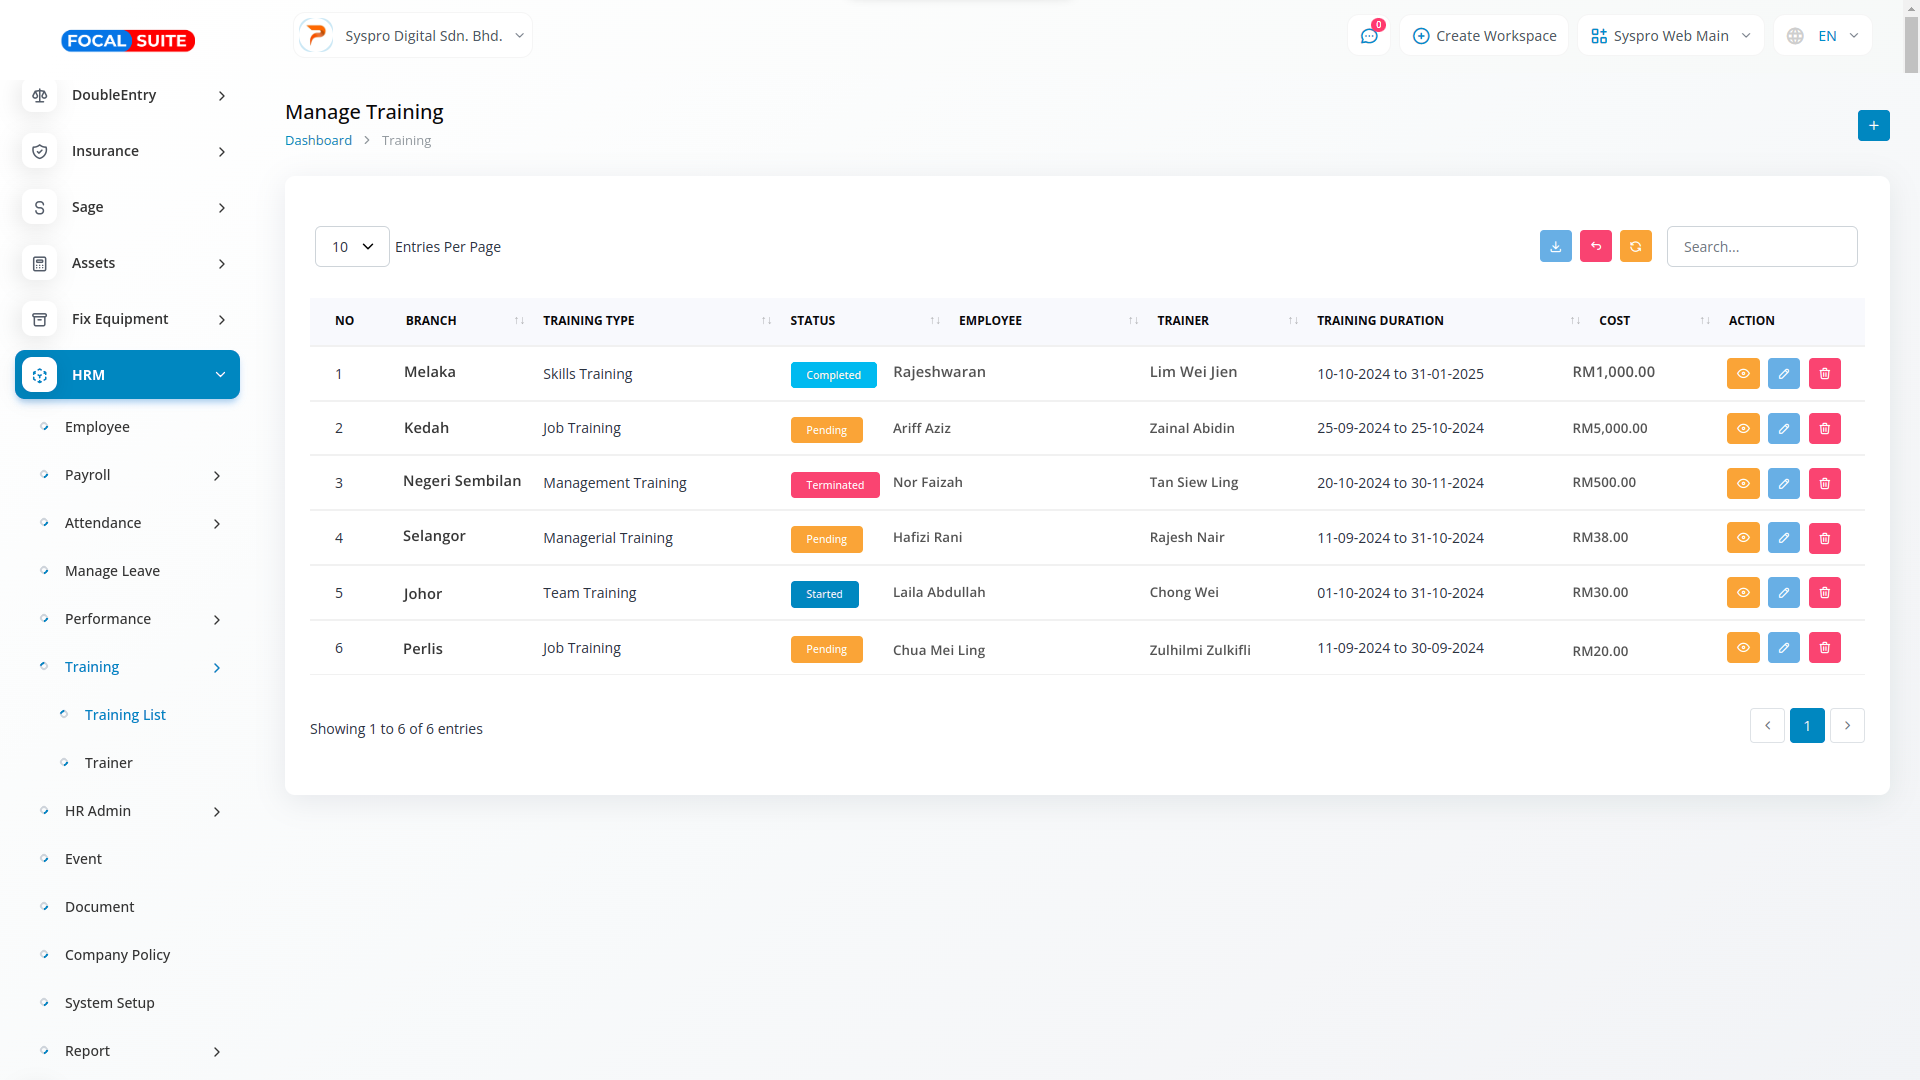View Perlis training via eye icon
Screen dimensions: 1920x1080
1742,647
